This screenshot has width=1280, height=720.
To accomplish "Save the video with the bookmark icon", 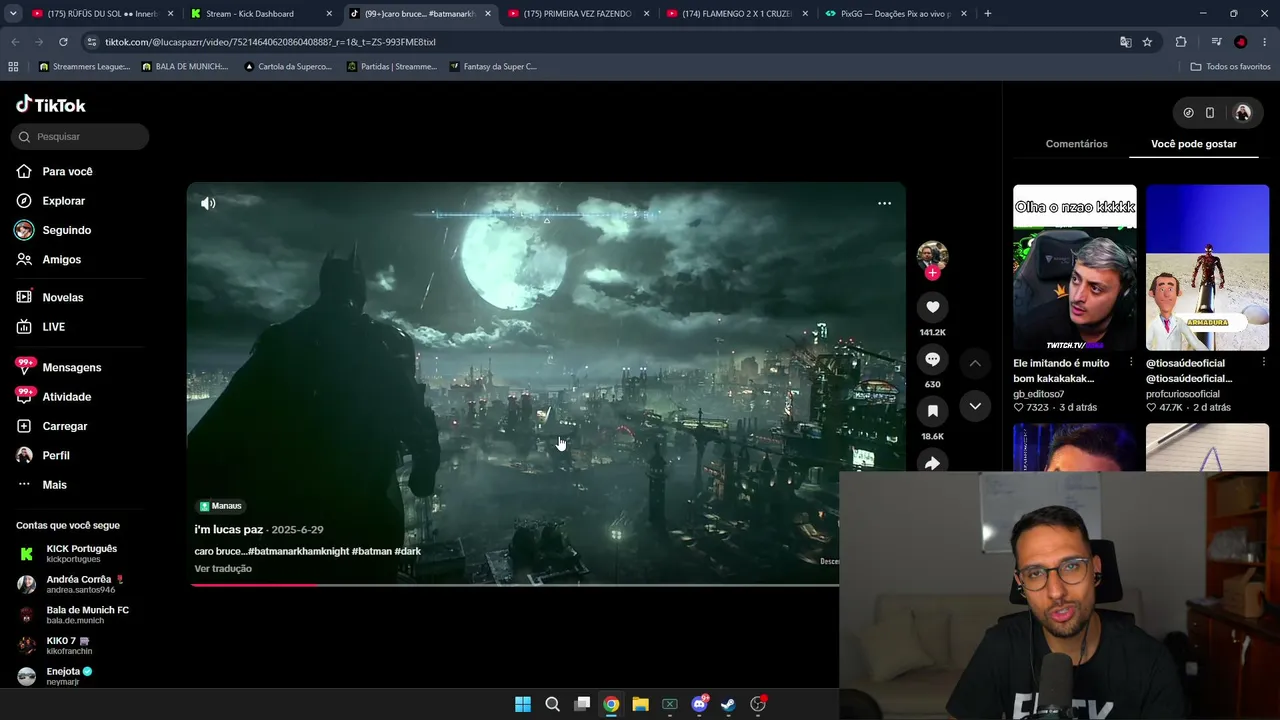I will (932, 411).
